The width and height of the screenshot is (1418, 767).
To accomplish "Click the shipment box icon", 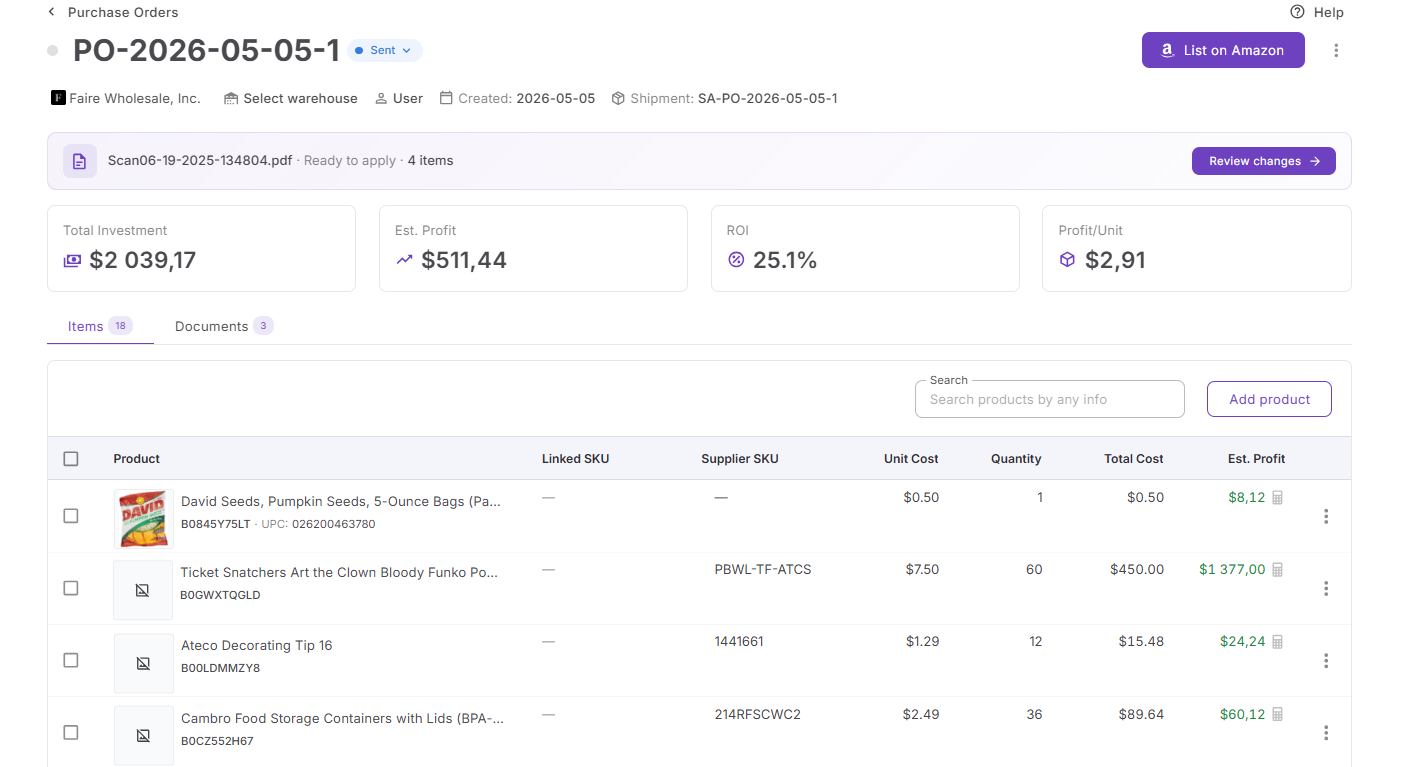I will [618, 98].
